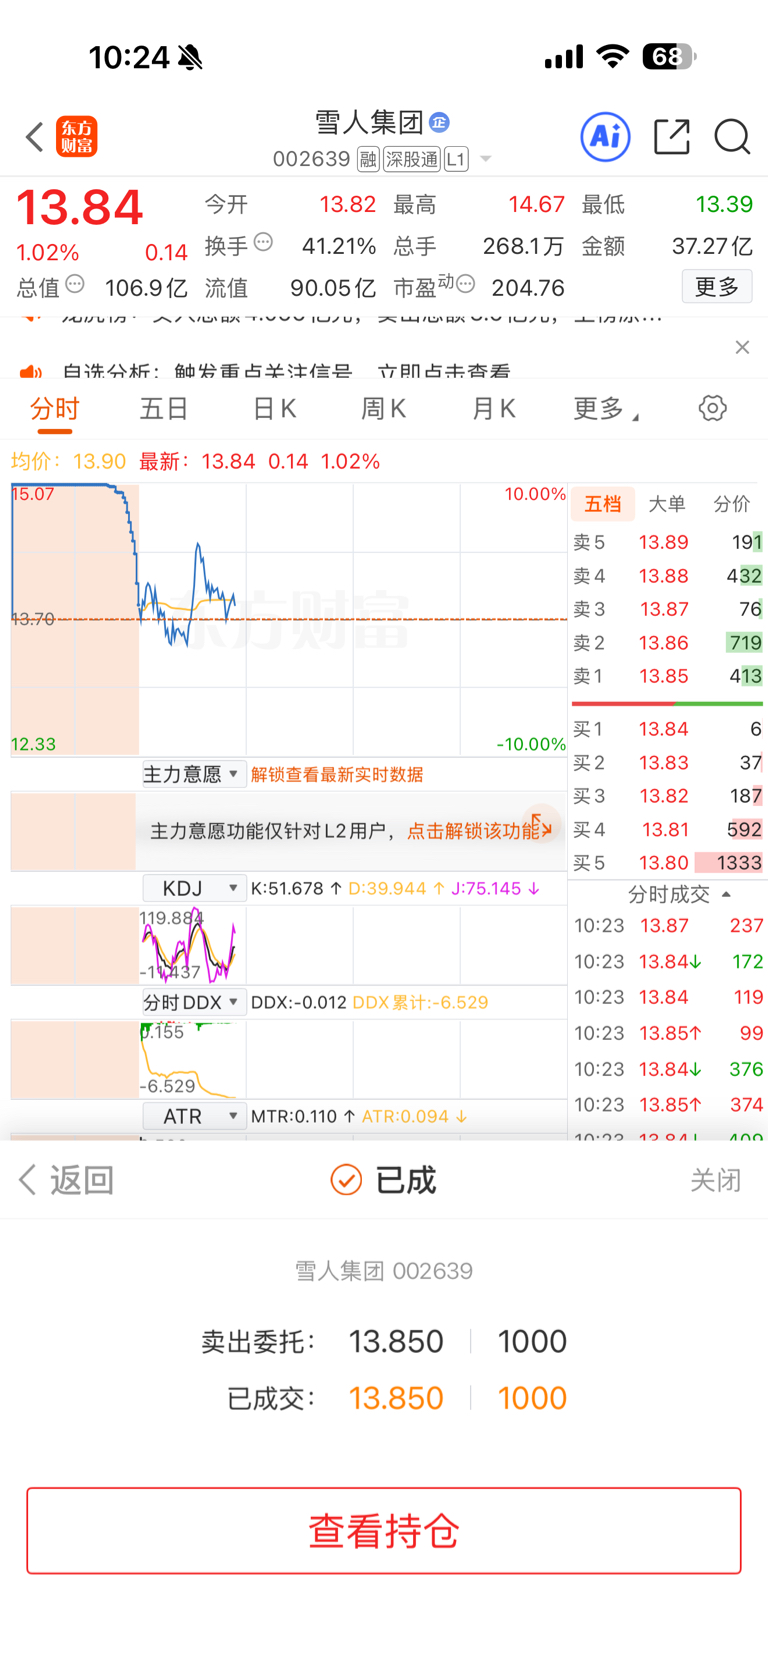Screen dimensions: 768x1669
Task: Tap the 买4 price 13.81 row
Action: [x=667, y=829]
